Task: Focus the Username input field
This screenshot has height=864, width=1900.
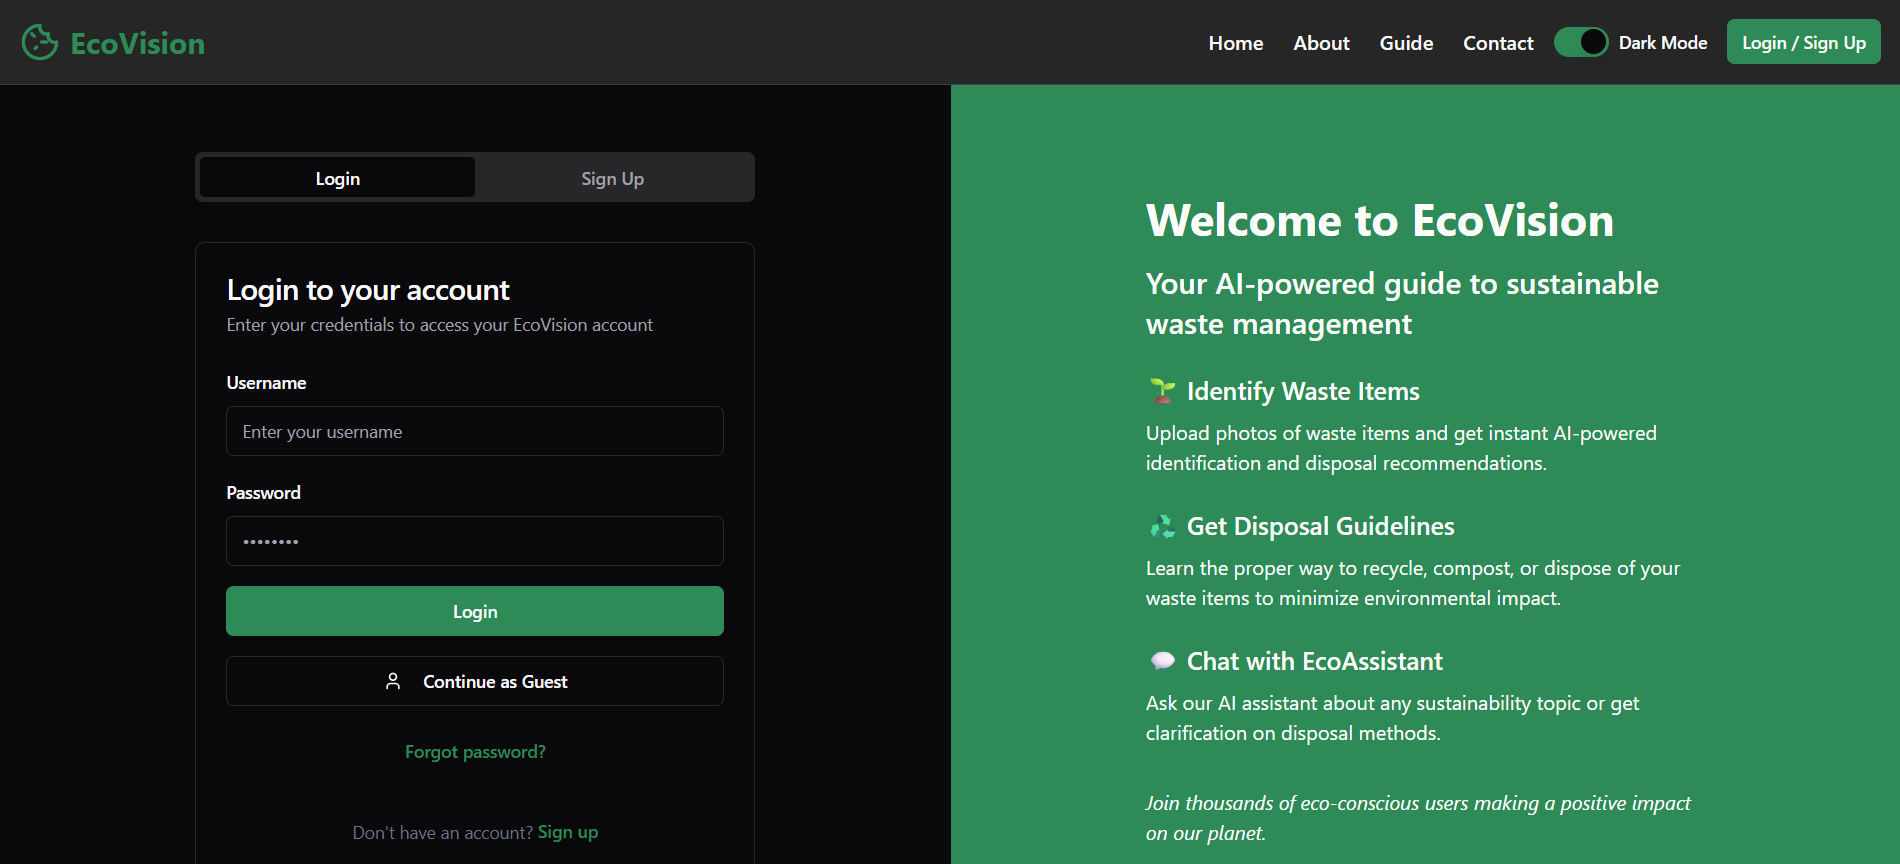Action: coord(475,431)
